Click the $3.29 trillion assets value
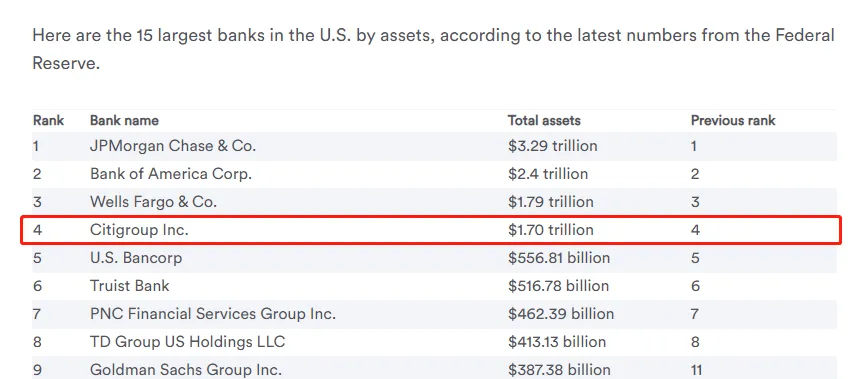 [553, 146]
